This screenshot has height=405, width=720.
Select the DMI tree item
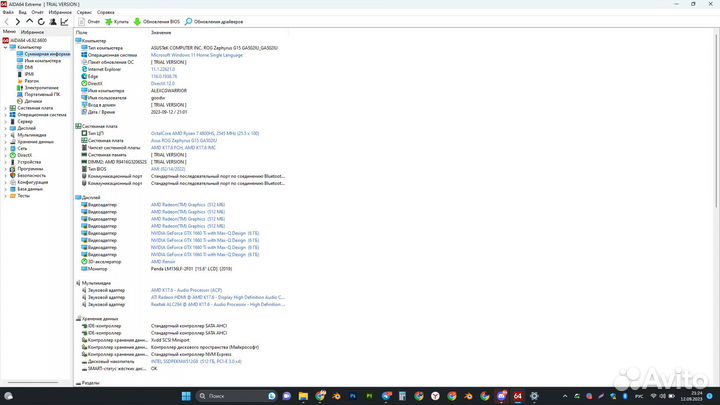pyautogui.click(x=28, y=67)
